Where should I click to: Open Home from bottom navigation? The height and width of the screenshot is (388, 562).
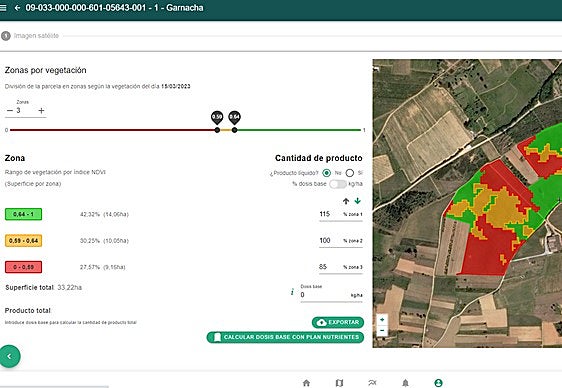click(306, 383)
